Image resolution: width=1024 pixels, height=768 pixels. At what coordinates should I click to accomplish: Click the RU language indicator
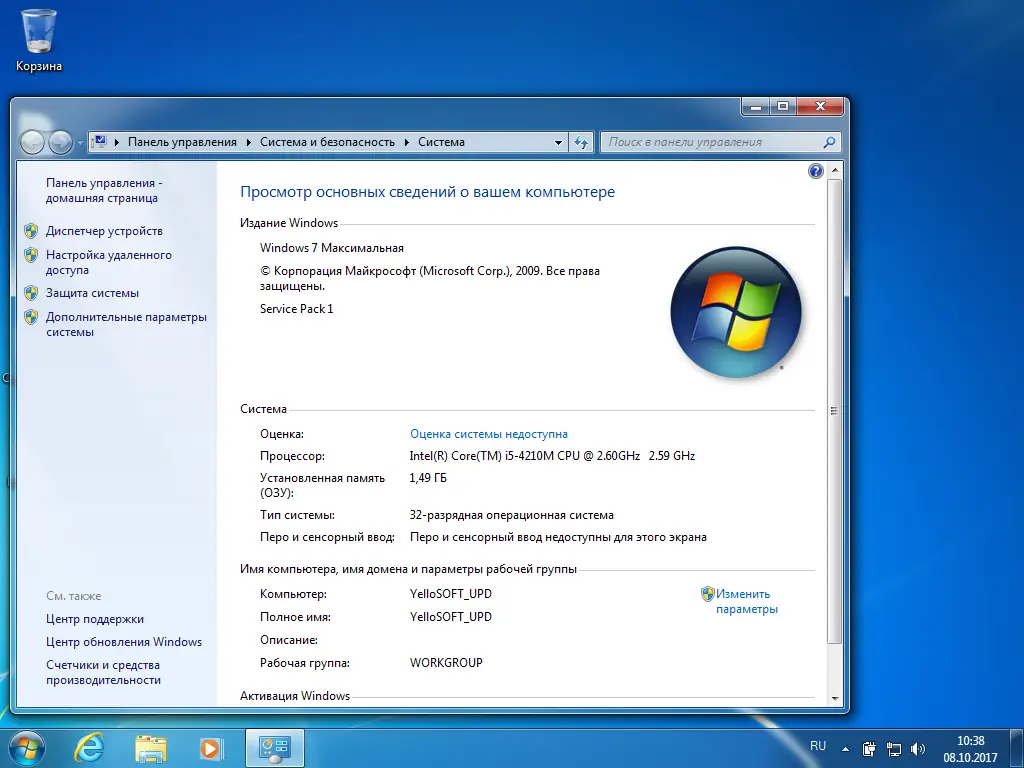pyautogui.click(x=818, y=746)
